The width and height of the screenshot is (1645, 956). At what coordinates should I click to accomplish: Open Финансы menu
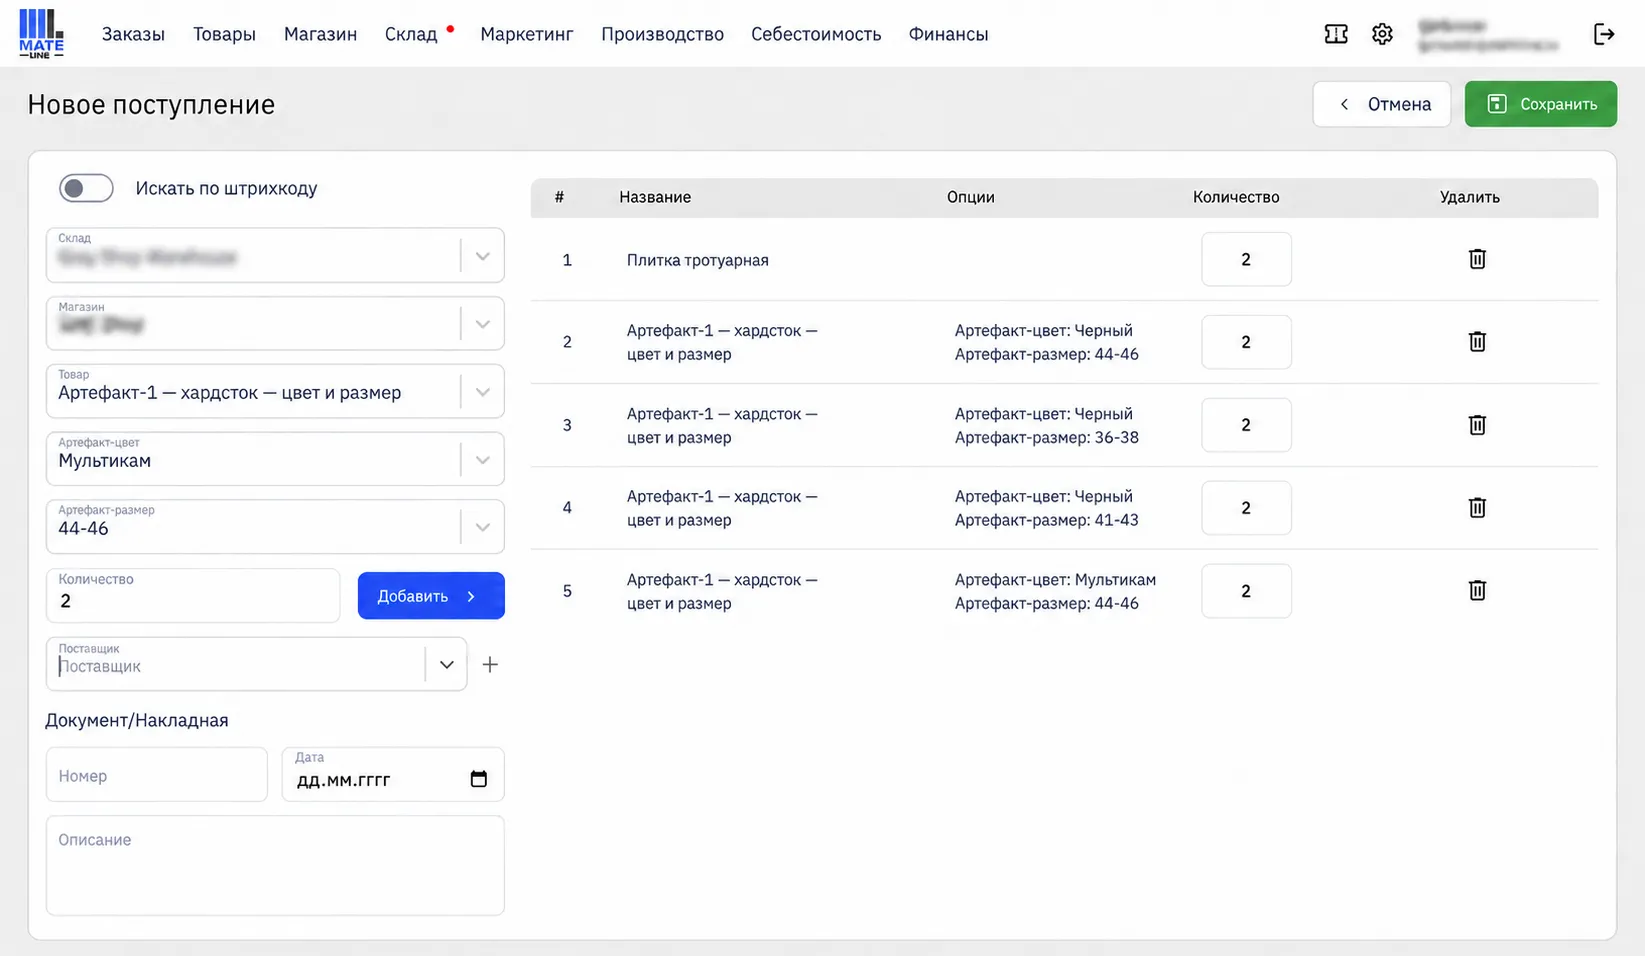[948, 34]
